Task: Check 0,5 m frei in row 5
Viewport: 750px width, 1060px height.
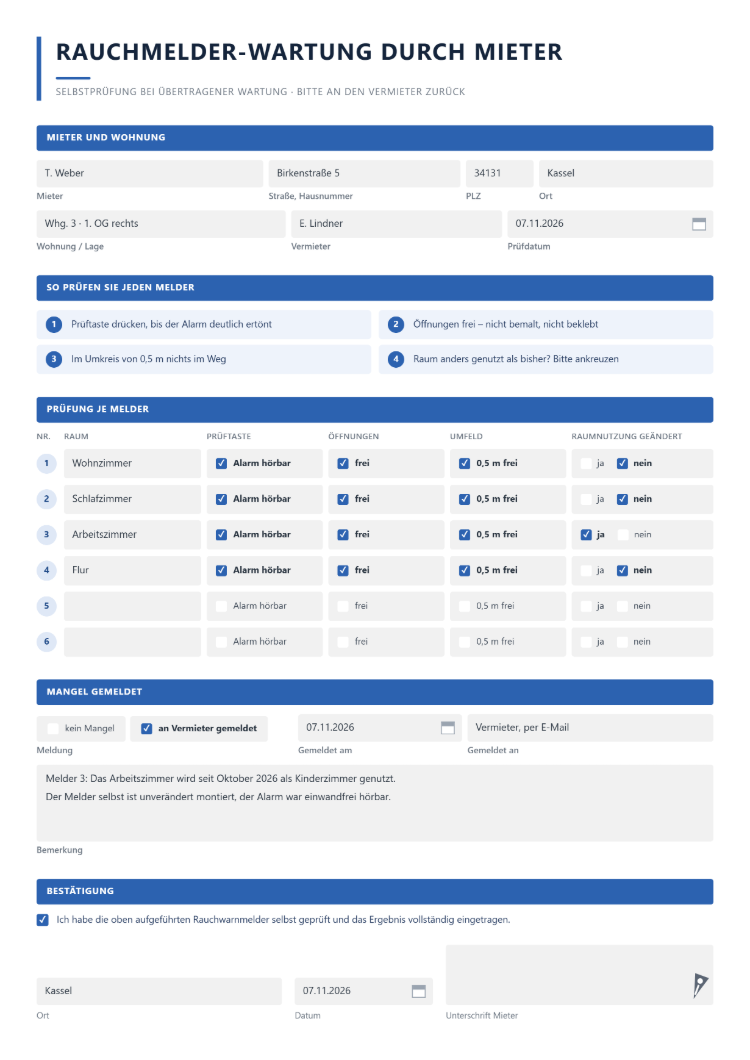Action: (x=465, y=606)
